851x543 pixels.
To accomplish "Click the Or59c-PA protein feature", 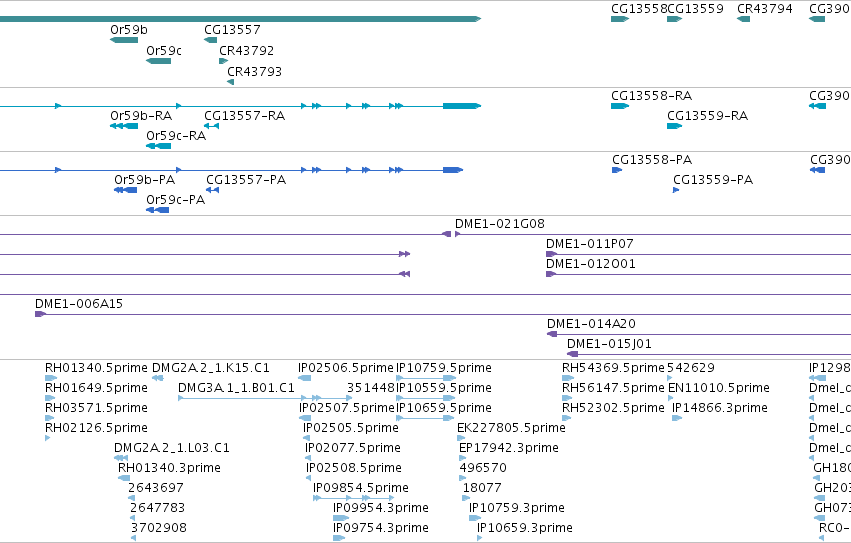I will click(157, 210).
